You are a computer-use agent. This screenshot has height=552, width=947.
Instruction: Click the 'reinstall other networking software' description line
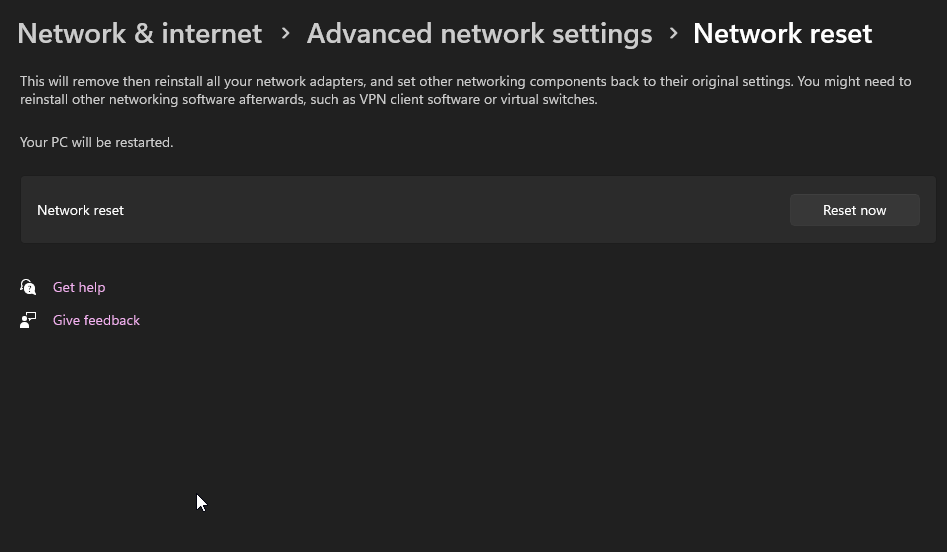(x=309, y=100)
